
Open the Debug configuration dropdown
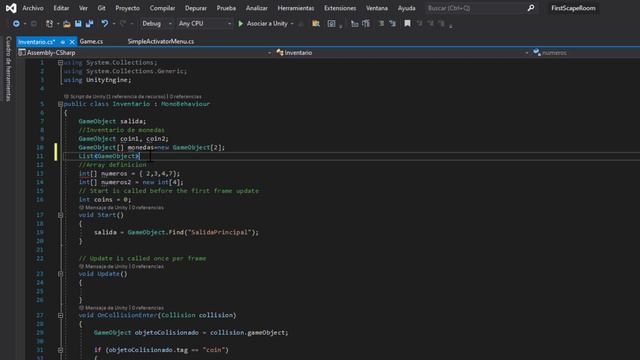pyautogui.click(x=156, y=24)
